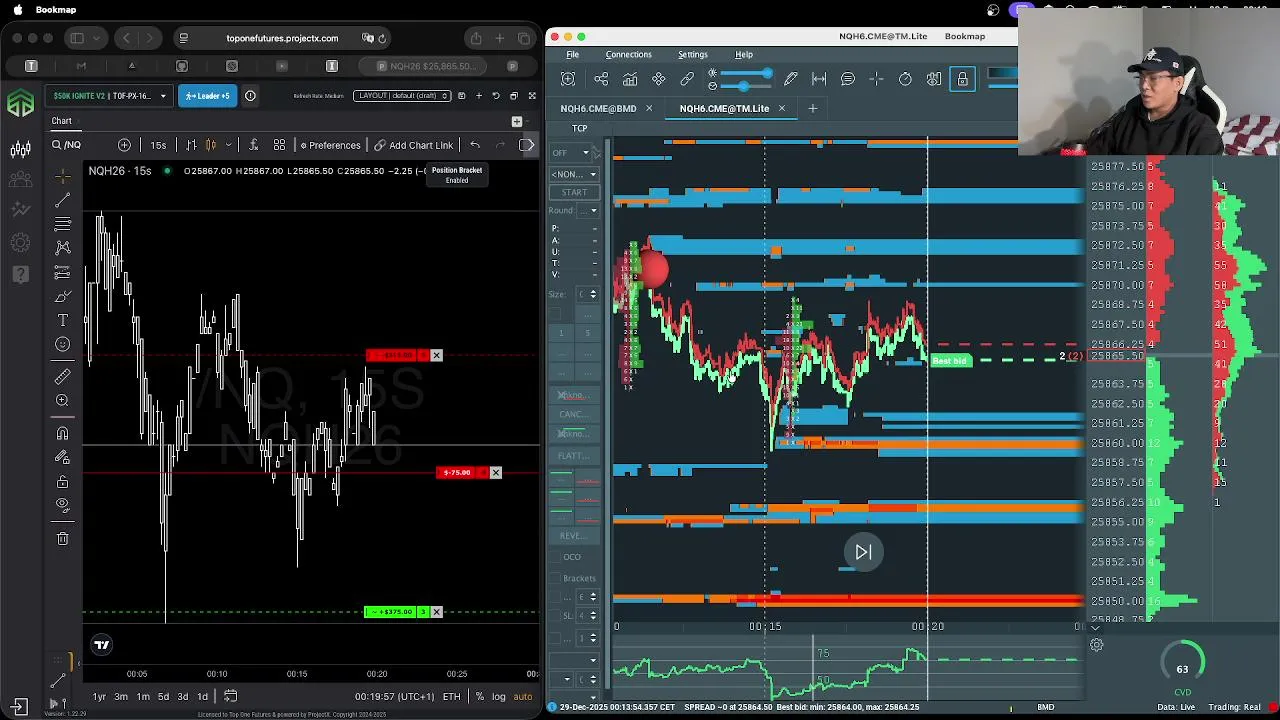
Task: Select the Chart tab in ProjectX
Action: click(x=61, y=121)
